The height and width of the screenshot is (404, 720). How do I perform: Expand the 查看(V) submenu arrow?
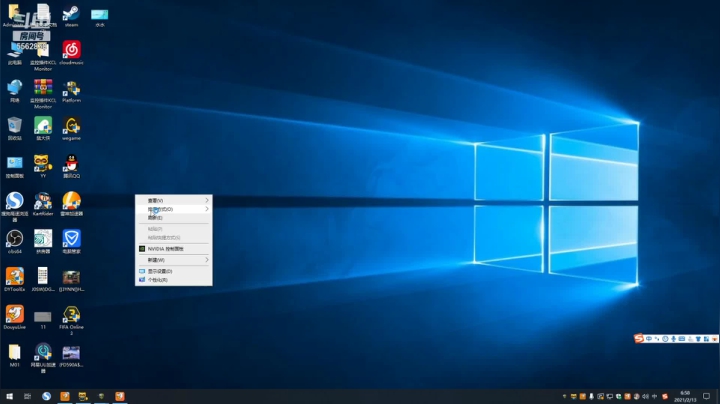(x=207, y=200)
